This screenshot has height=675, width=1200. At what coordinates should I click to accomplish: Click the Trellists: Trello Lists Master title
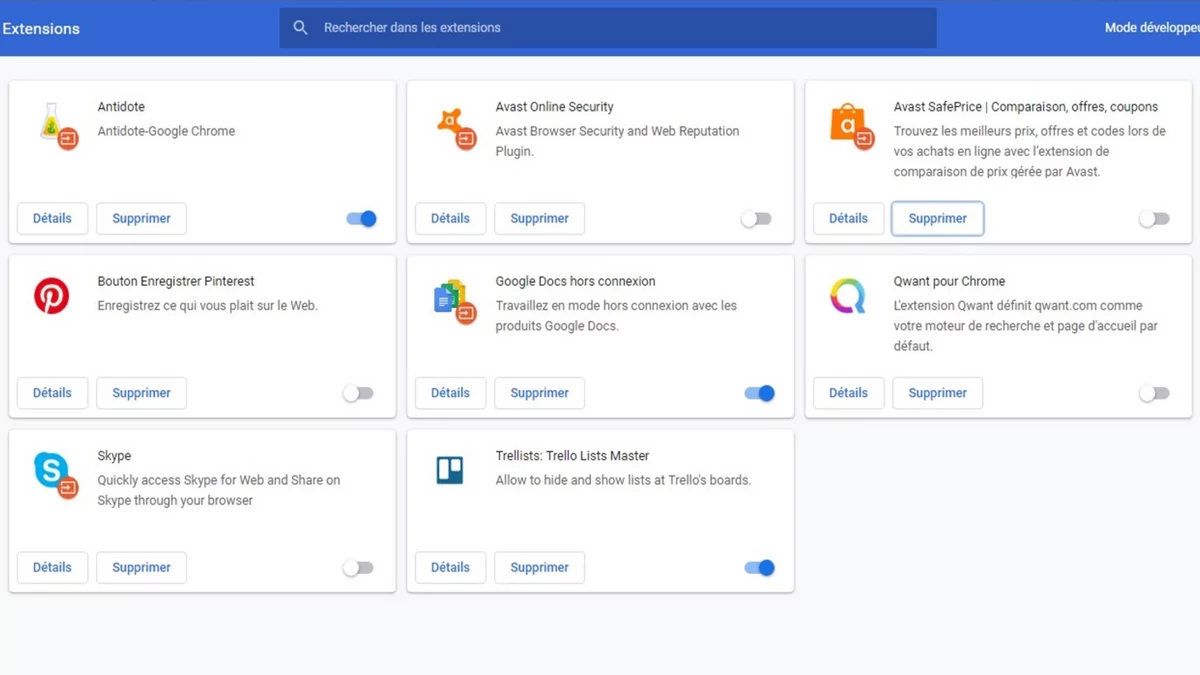tap(572, 456)
